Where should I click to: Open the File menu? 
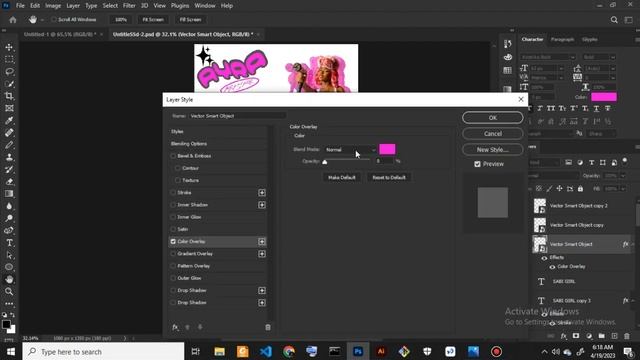click(20, 6)
